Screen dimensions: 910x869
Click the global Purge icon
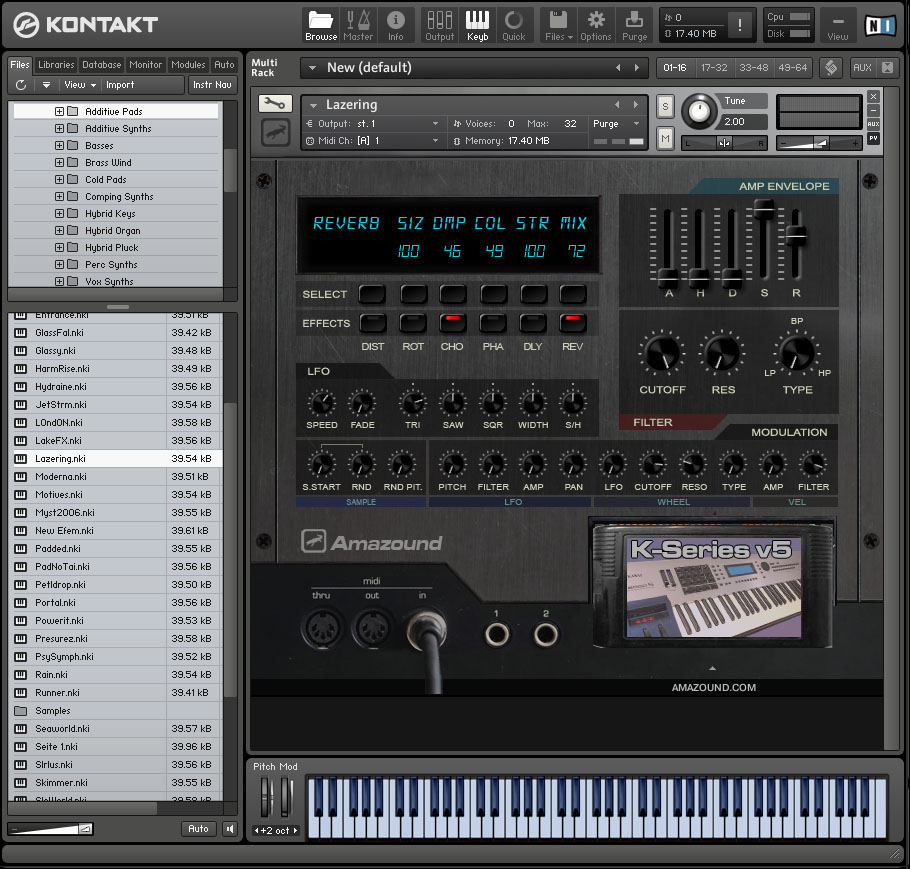(634, 26)
